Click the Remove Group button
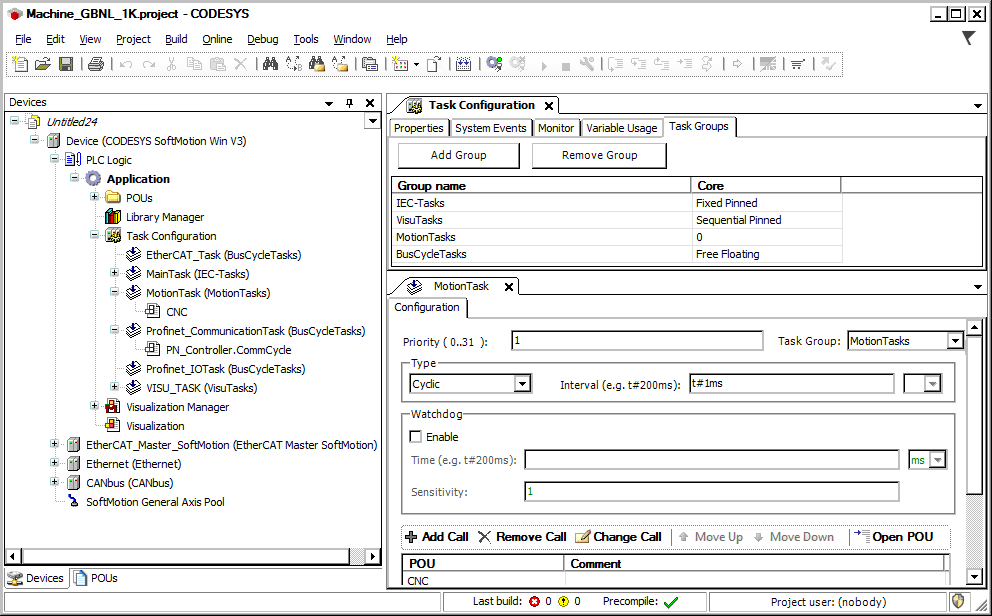This screenshot has width=992, height=616. [x=599, y=156]
